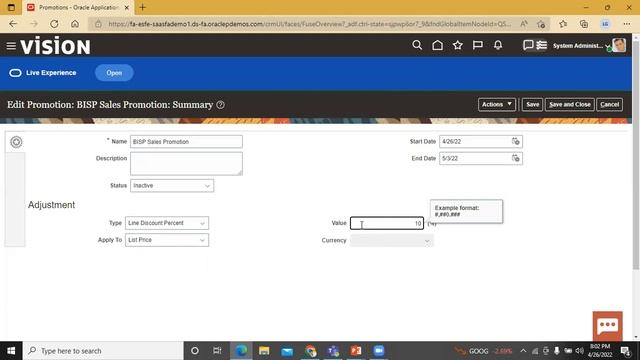Cancel editing the promotion
Image resolution: width=640 pixels, height=360 pixels.
coord(609,104)
